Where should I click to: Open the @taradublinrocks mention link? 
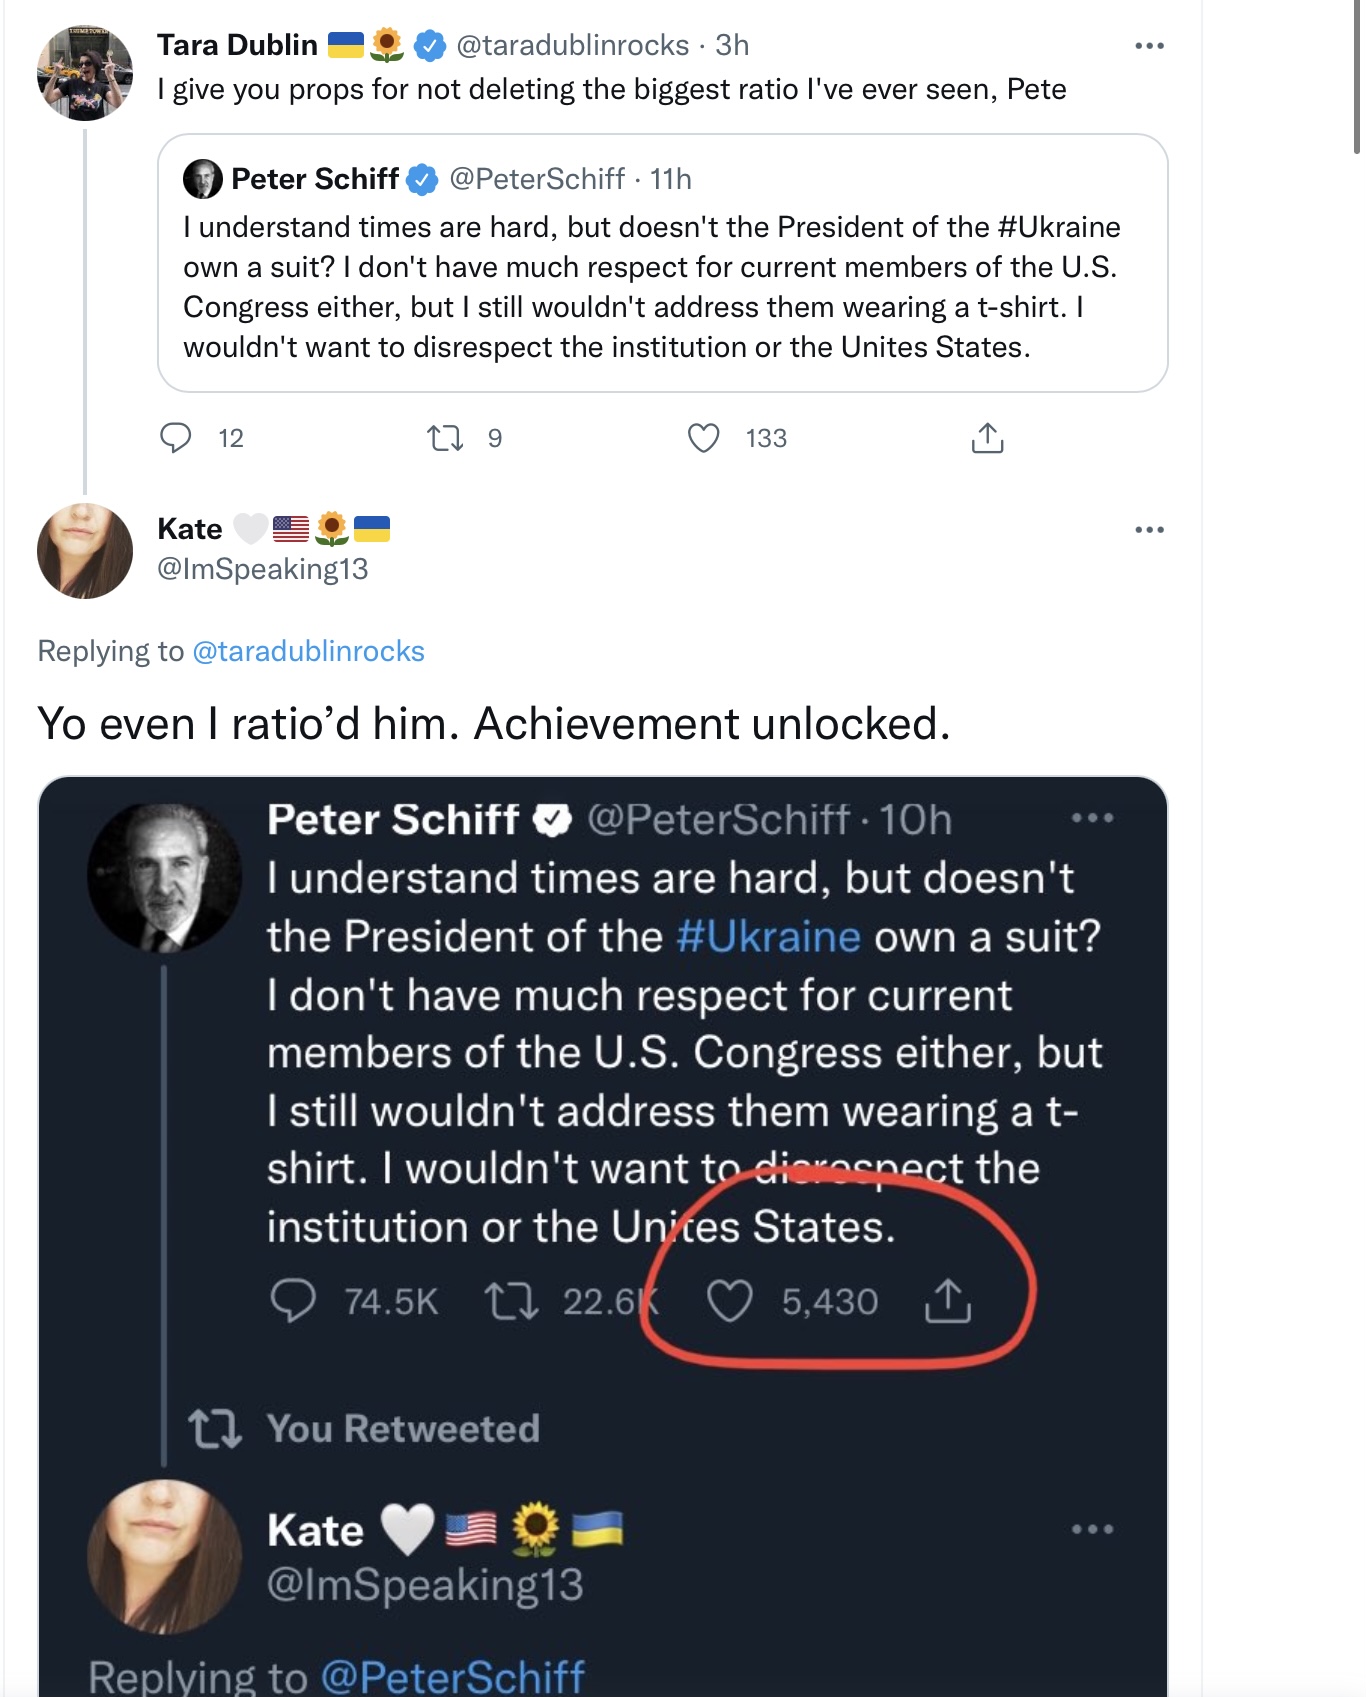tap(308, 651)
